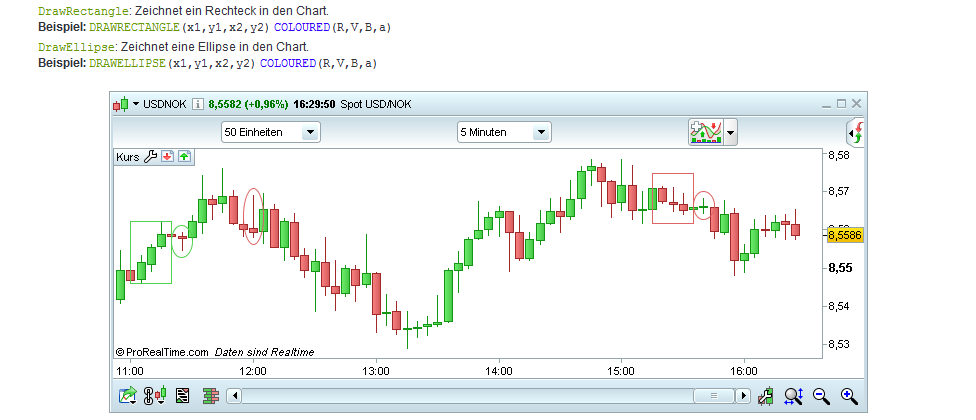The width and height of the screenshot is (976, 420).
Task: Click the 8,5586 current price label
Action: tap(845, 235)
